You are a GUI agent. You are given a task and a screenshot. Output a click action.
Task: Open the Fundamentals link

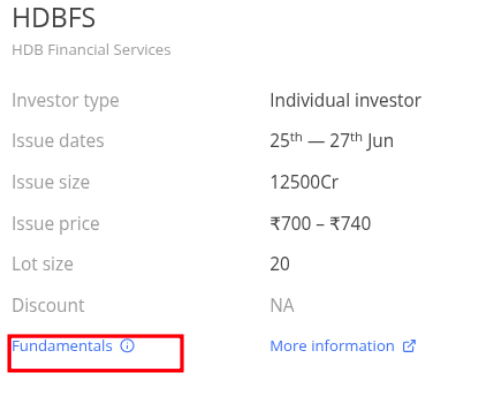tap(62, 346)
